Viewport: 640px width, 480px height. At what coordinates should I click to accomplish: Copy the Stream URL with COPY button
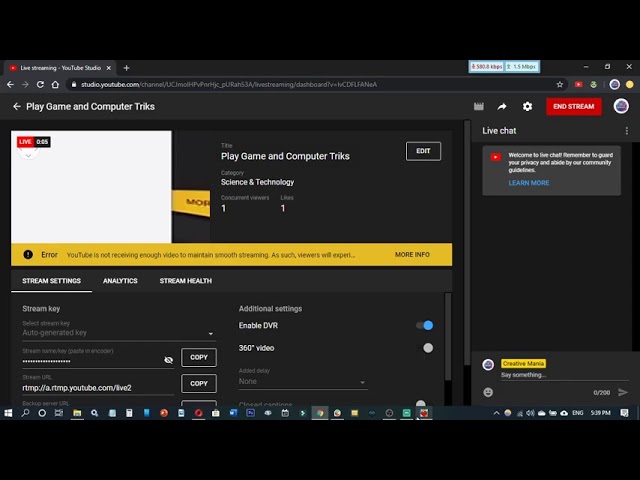[199, 383]
